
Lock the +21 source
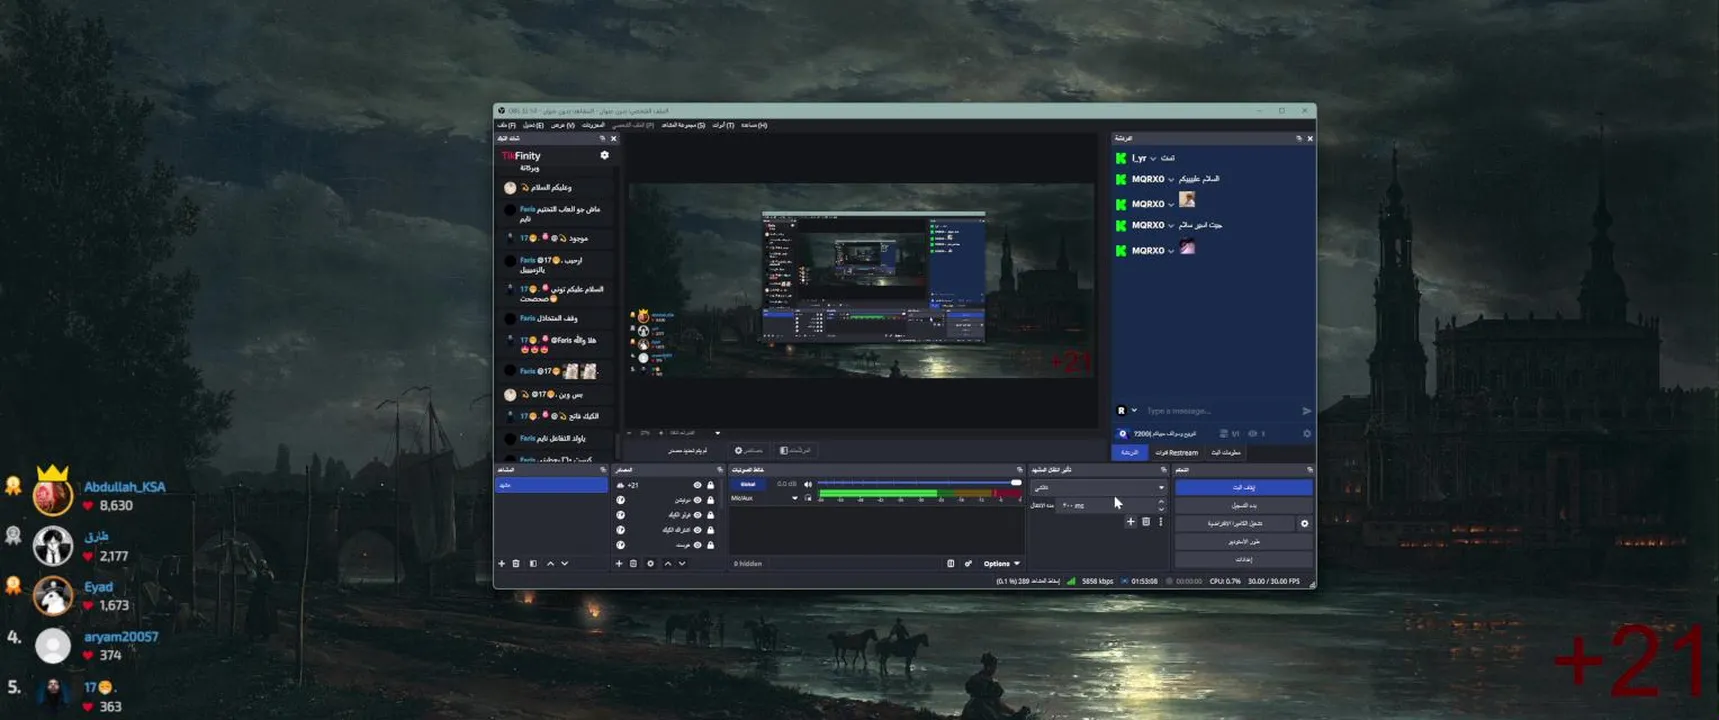pos(711,486)
